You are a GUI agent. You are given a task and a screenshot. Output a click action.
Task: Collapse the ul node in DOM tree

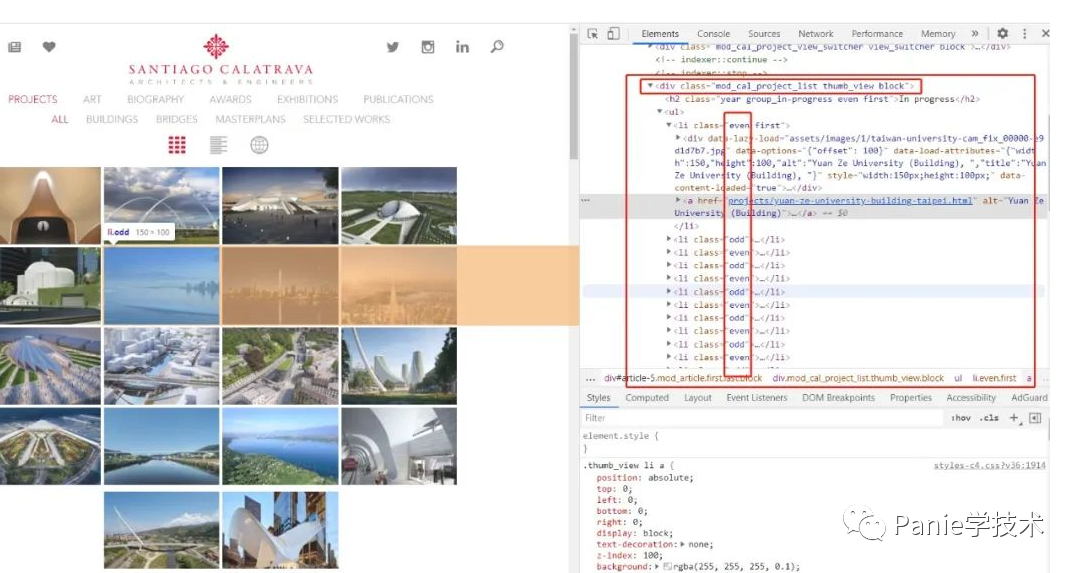[659, 112]
